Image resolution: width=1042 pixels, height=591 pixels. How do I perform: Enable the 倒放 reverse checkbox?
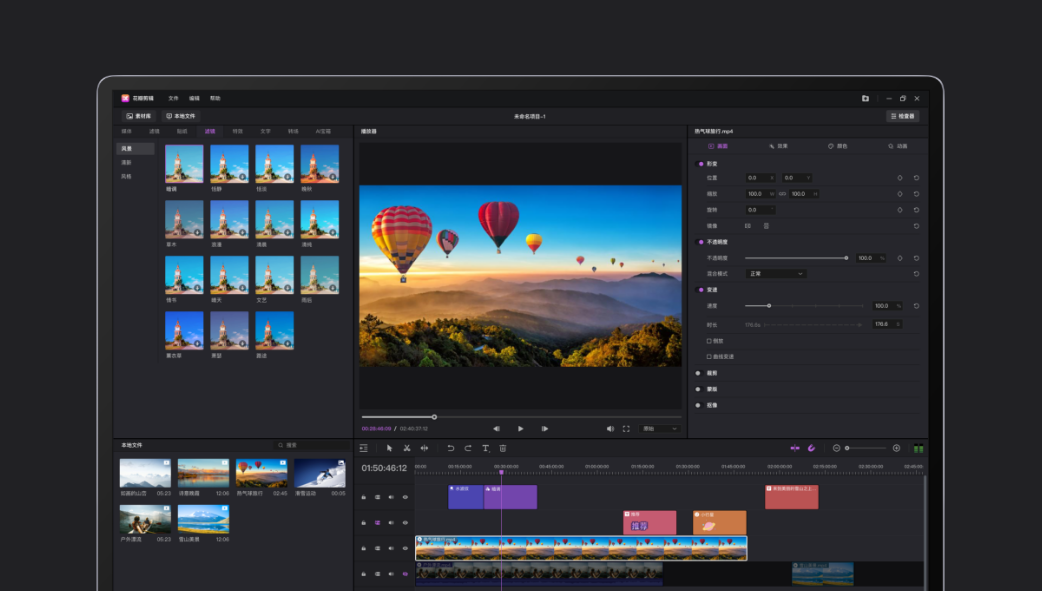coord(709,340)
